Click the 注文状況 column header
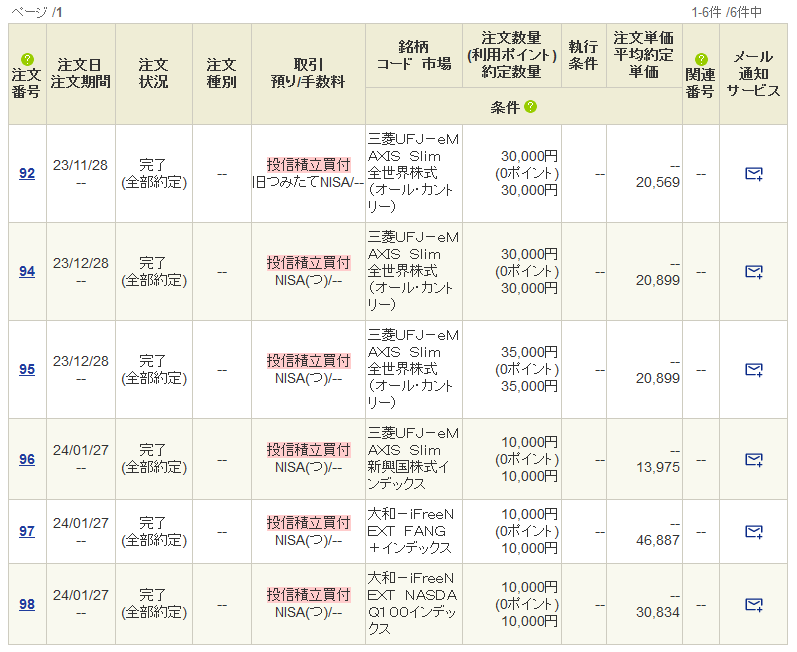The width and height of the screenshot is (797, 652). [x=154, y=73]
